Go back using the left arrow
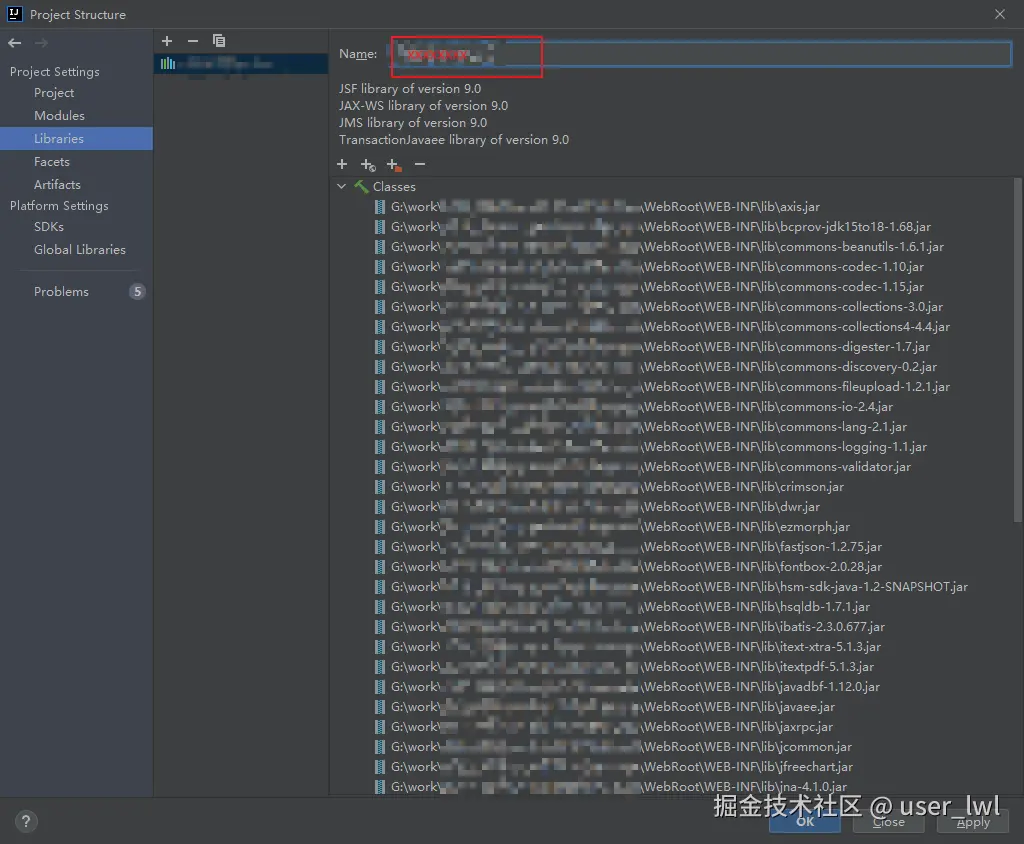 click(14, 43)
